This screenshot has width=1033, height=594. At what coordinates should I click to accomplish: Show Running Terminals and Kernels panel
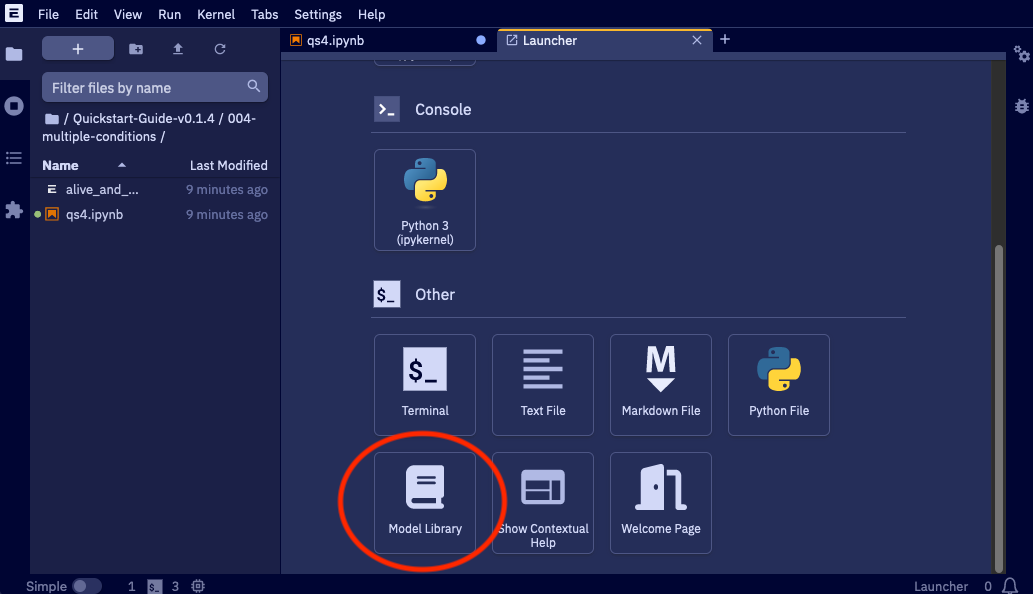point(14,106)
